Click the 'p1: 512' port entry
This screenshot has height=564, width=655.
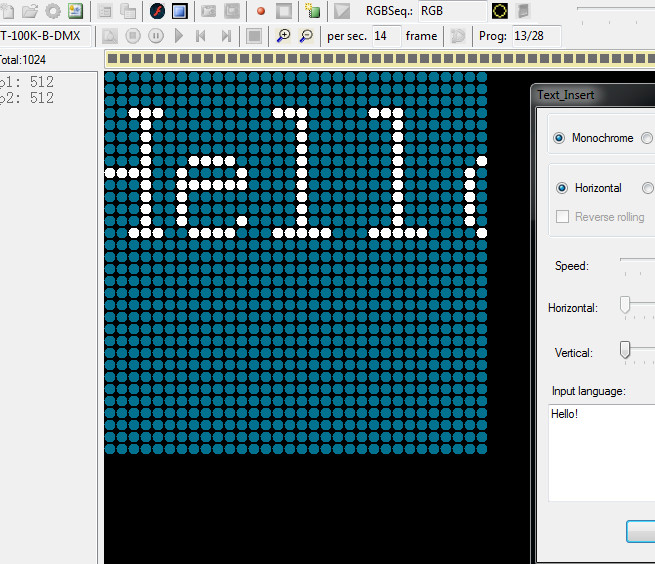pos(27,81)
